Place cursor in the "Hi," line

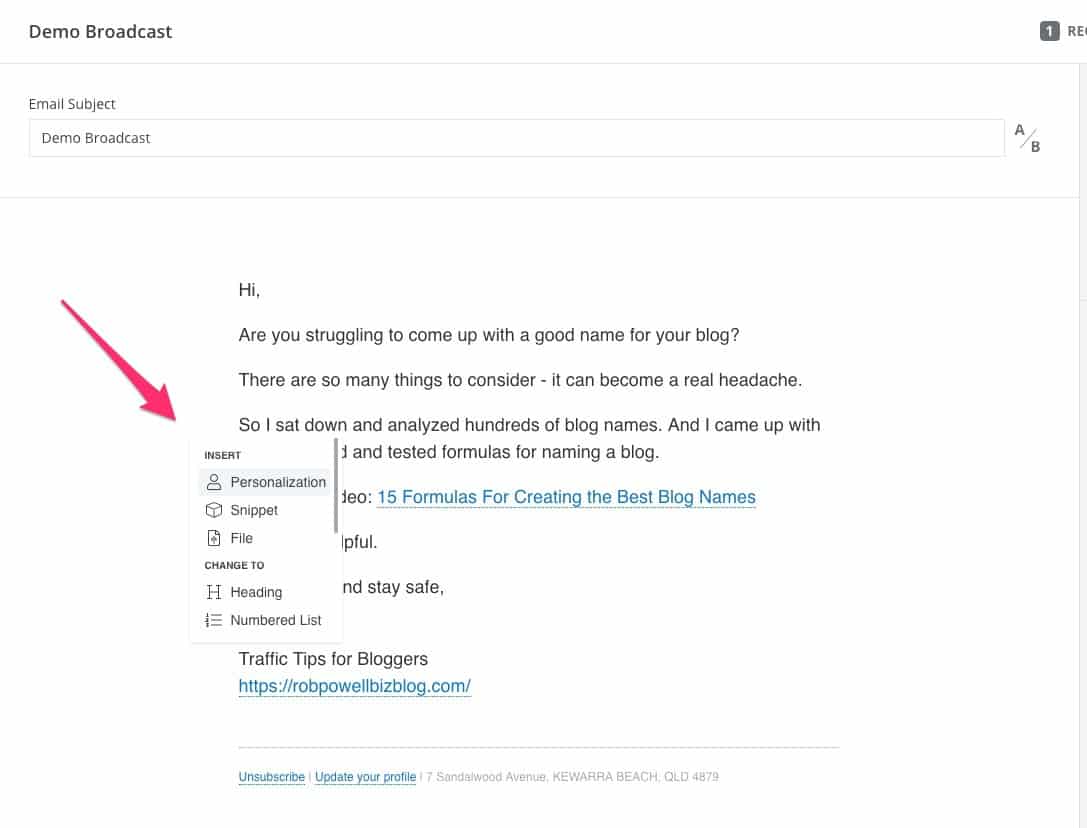coord(249,290)
